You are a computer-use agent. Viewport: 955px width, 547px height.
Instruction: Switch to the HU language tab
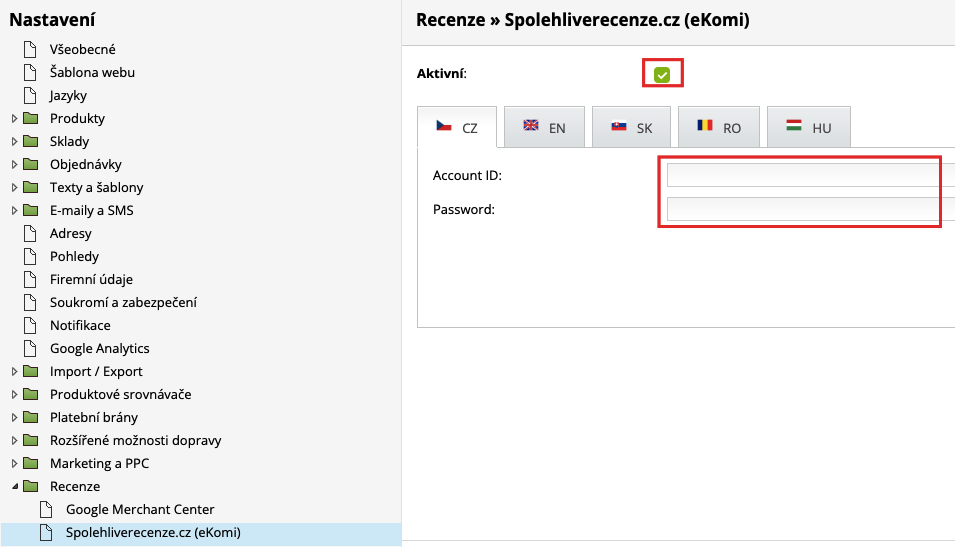(x=809, y=127)
